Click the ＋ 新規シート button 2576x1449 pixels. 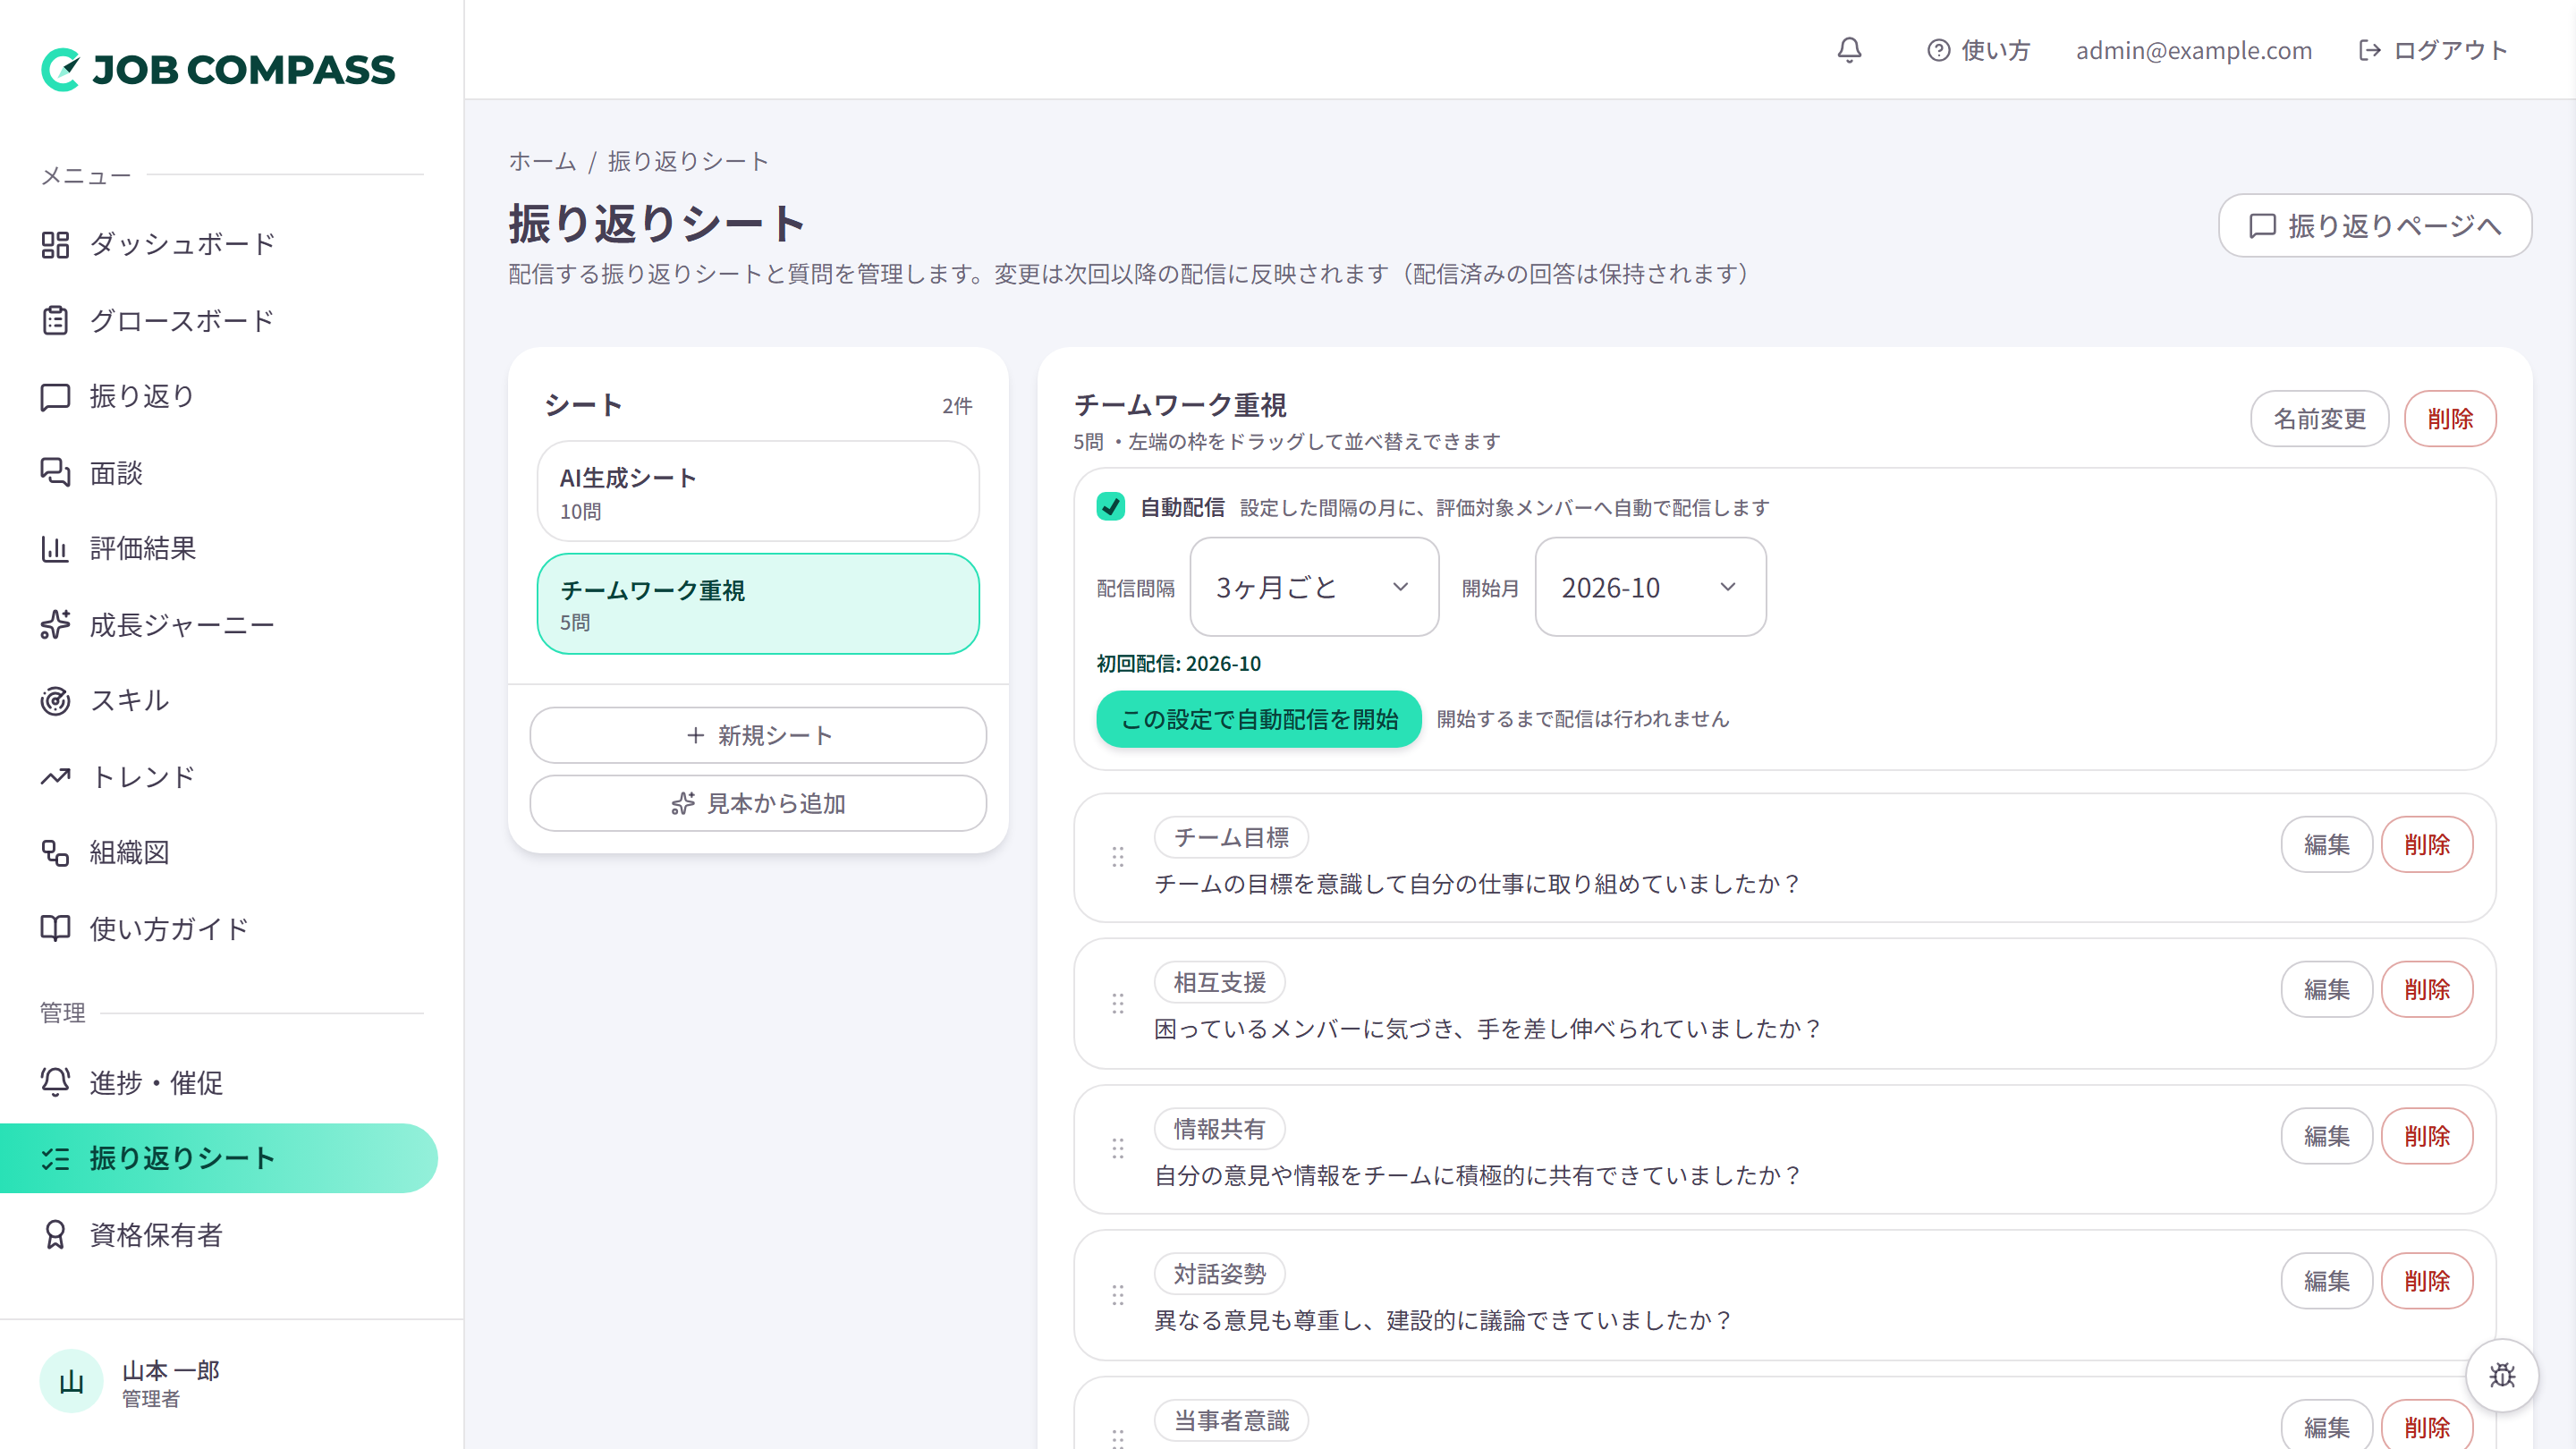point(758,735)
